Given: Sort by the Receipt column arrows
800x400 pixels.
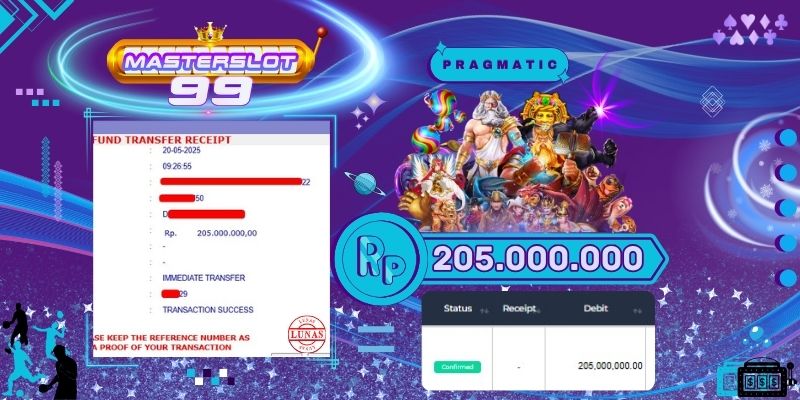Looking at the screenshot, I should tap(536, 310).
